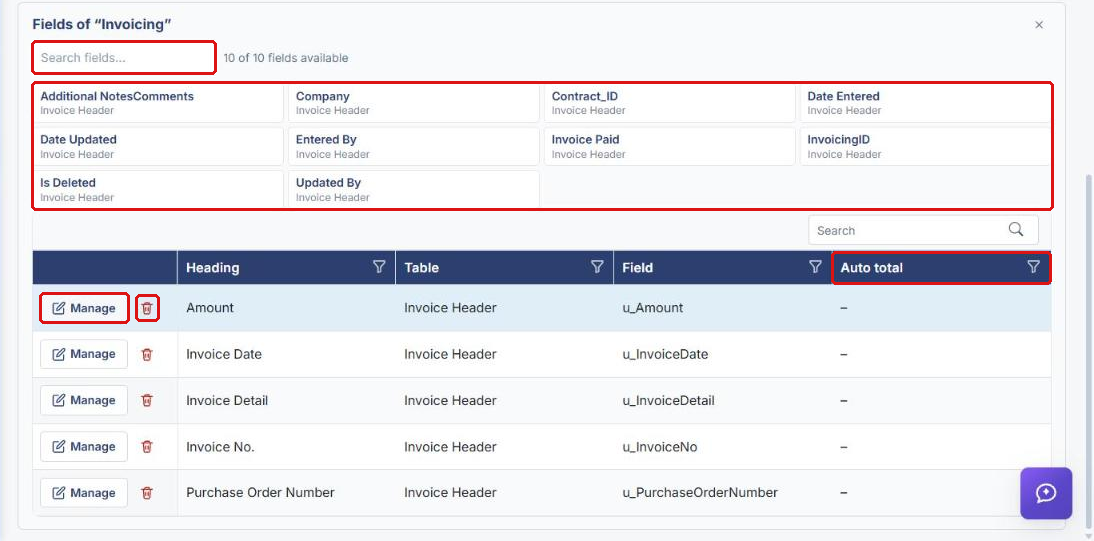The height and width of the screenshot is (541, 1094).
Task: Select the Invoice Detail heading cell
Action: coord(286,400)
